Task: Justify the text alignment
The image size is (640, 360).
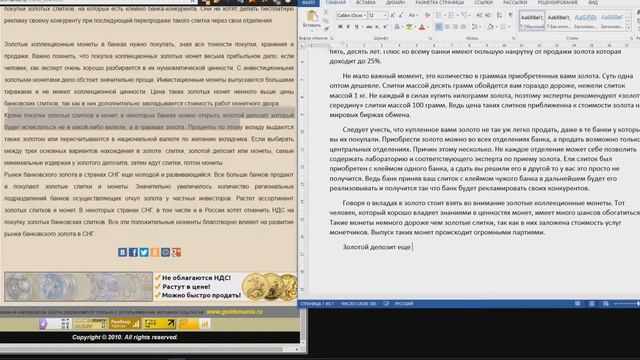Action: (464, 27)
